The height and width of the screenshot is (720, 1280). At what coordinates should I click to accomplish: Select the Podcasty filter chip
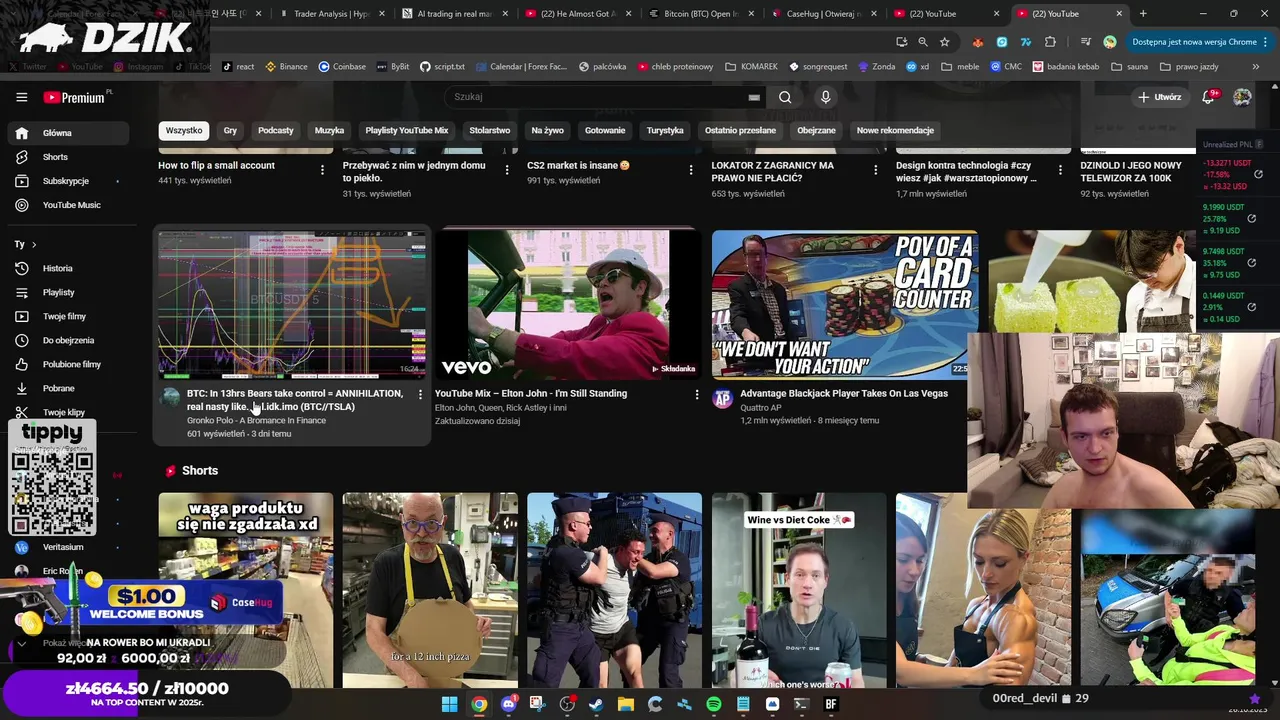pyautogui.click(x=276, y=130)
